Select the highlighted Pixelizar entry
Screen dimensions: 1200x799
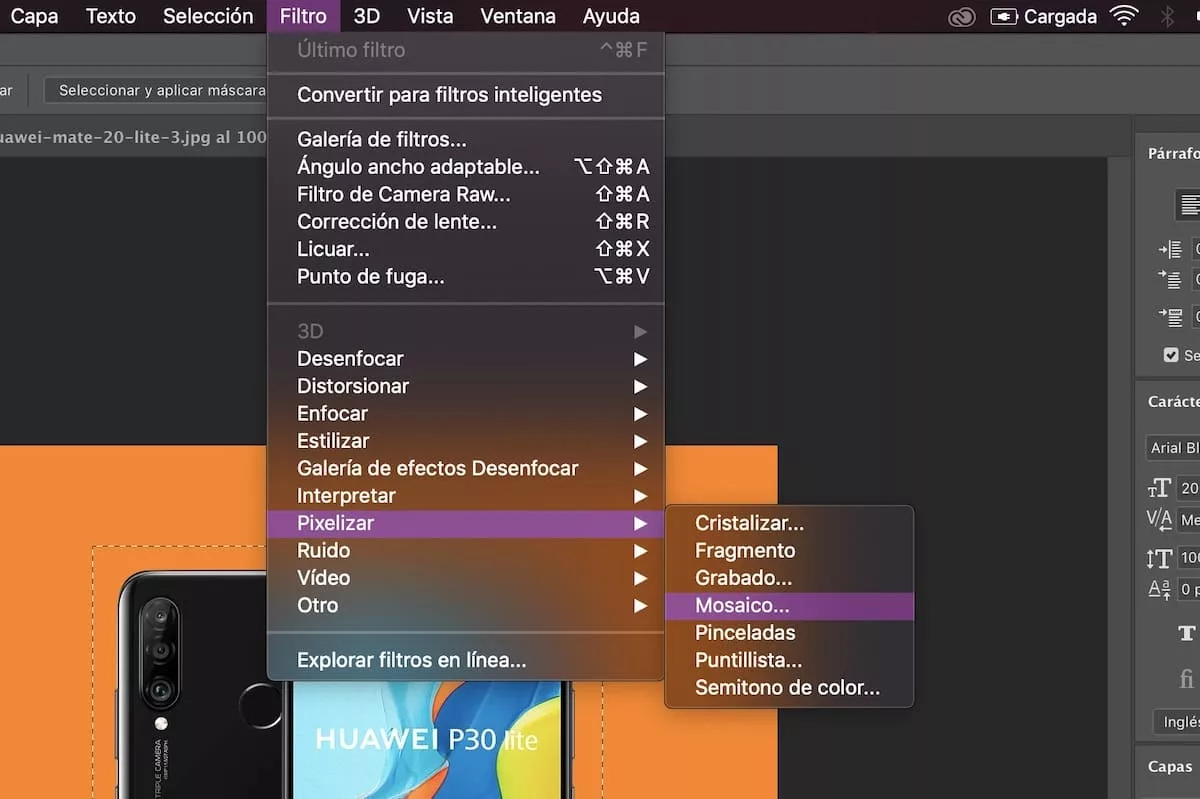pyautogui.click(x=466, y=523)
